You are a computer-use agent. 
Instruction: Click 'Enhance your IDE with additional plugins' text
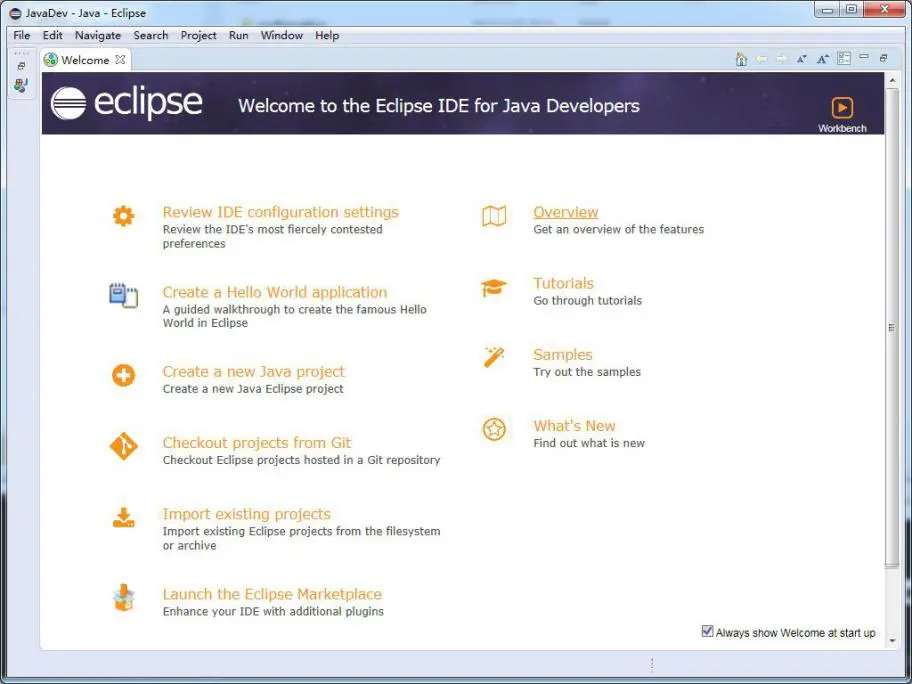(x=273, y=611)
